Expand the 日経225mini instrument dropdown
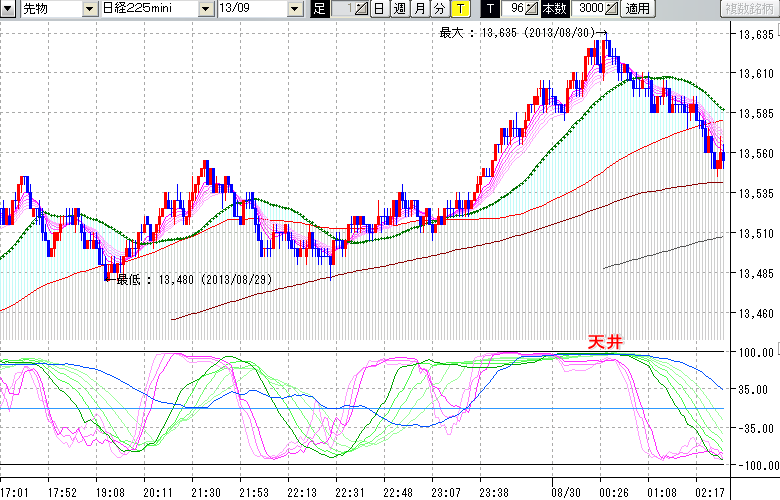The image size is (780, 500). [206, 9]
